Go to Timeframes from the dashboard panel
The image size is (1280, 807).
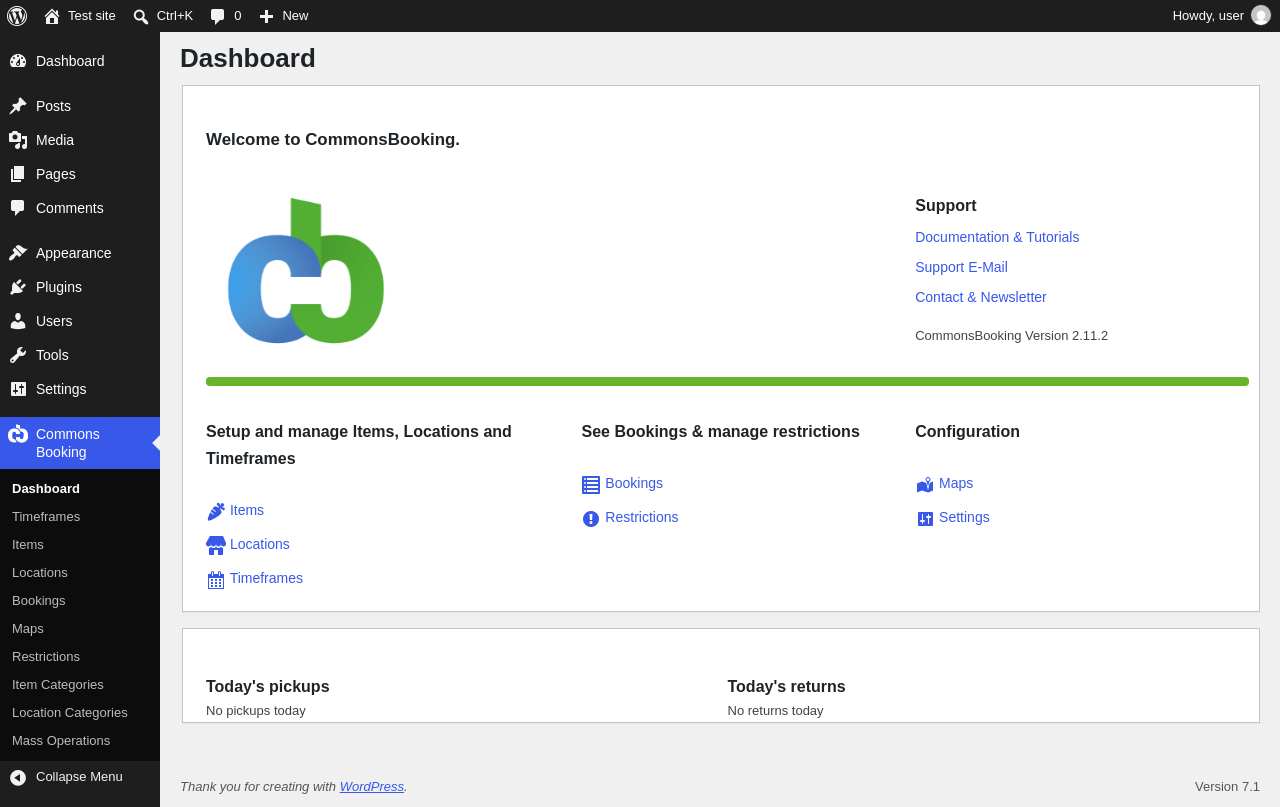(x=266, y=578)
